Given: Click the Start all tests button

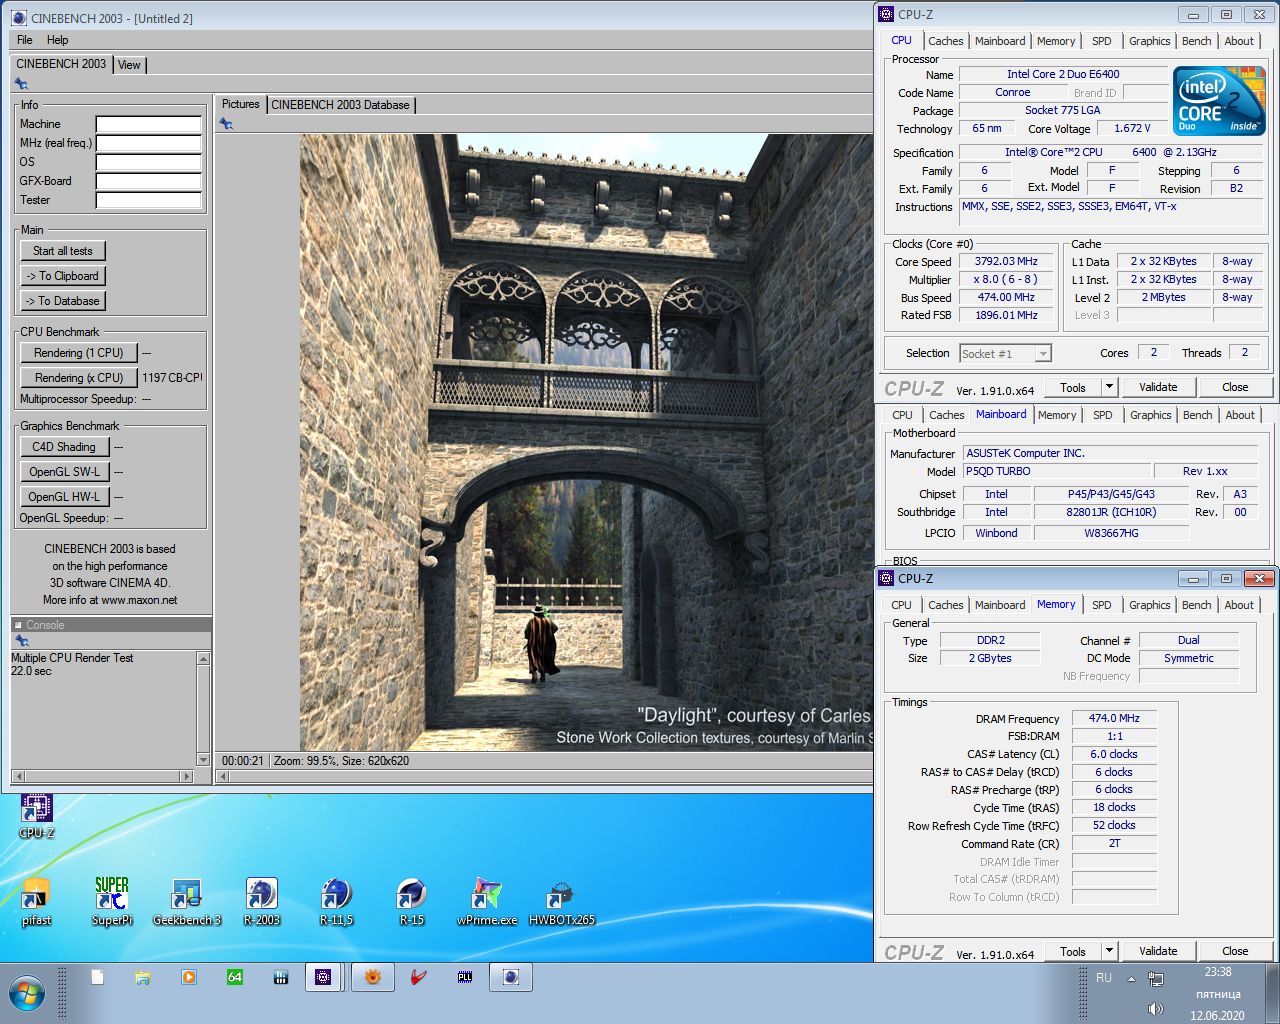Looking at the screenshot, I should 63,251.
